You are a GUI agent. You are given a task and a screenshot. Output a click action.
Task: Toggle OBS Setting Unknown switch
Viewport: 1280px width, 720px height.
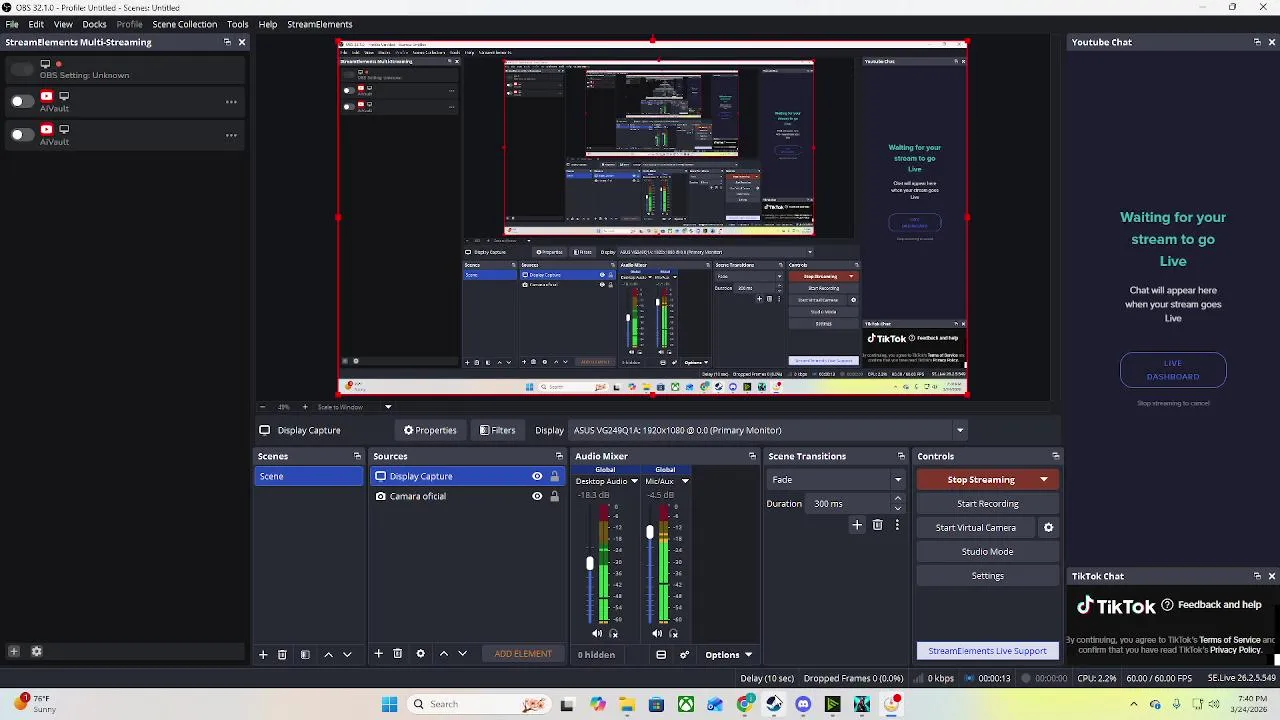20,69
